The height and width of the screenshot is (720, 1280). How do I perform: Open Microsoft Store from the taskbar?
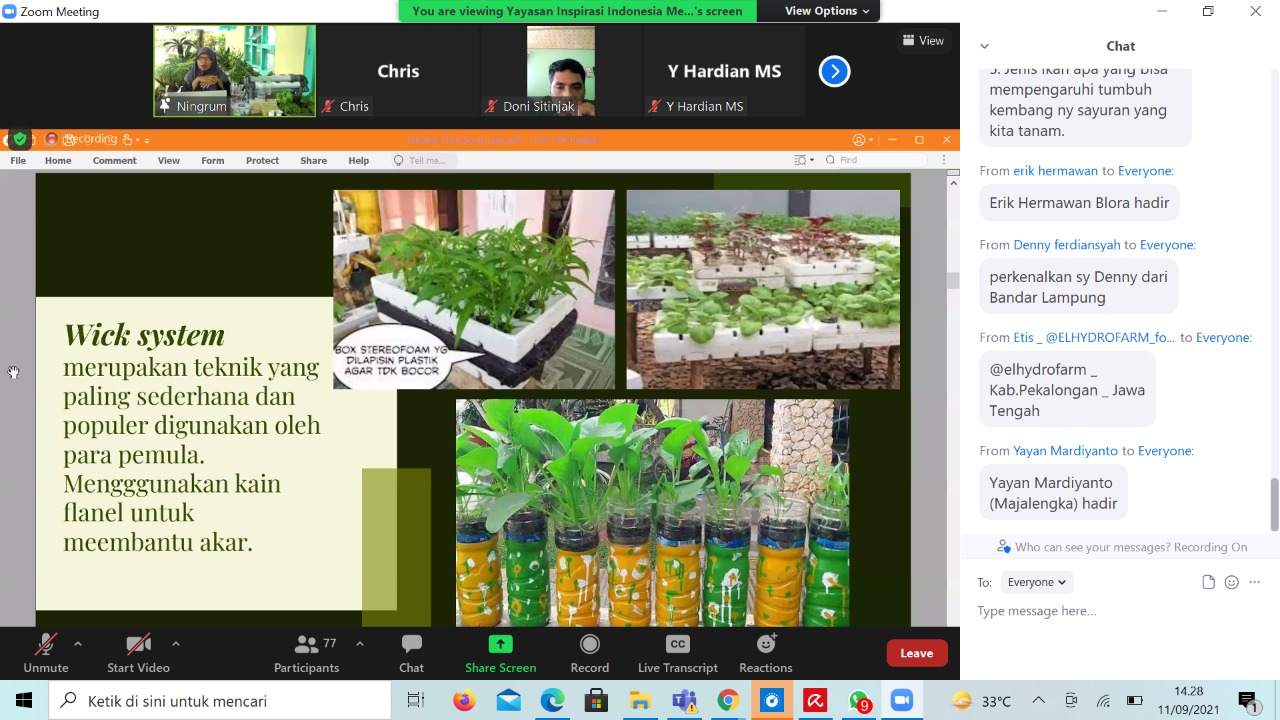coord(596,701)
